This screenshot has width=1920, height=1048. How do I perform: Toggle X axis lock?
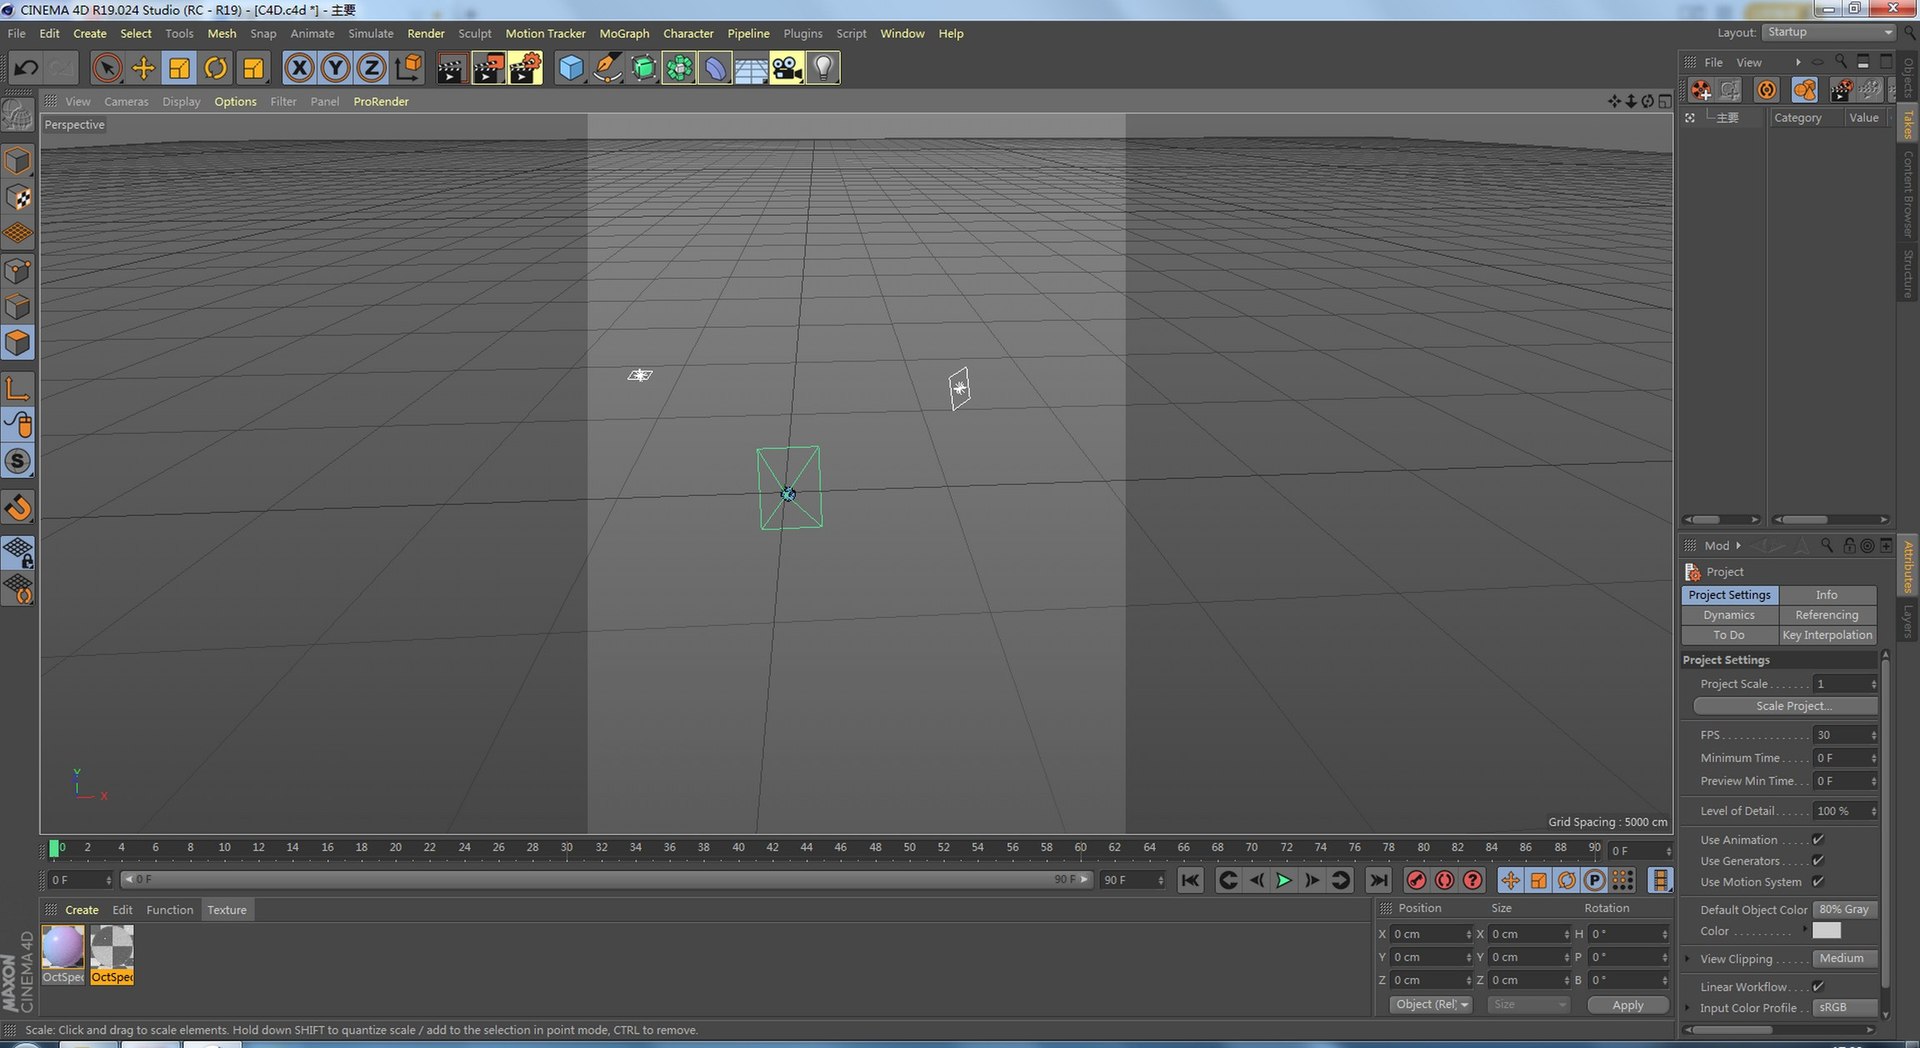click(x=298, y=68)
